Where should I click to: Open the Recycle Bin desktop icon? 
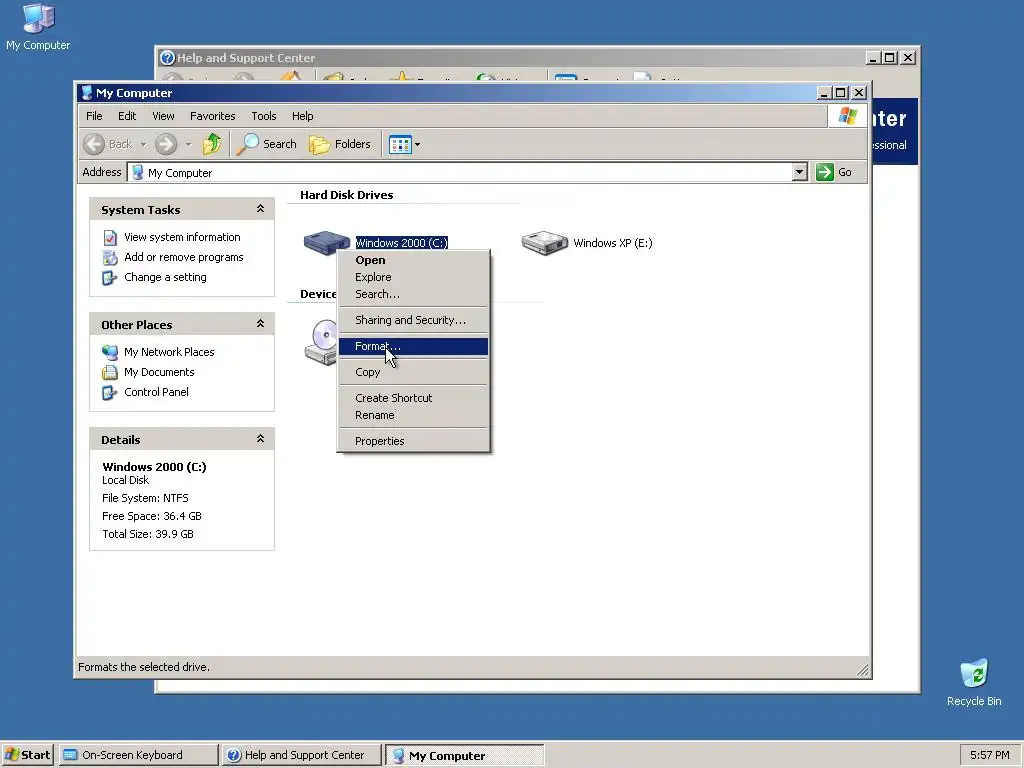tap(974, 682)
